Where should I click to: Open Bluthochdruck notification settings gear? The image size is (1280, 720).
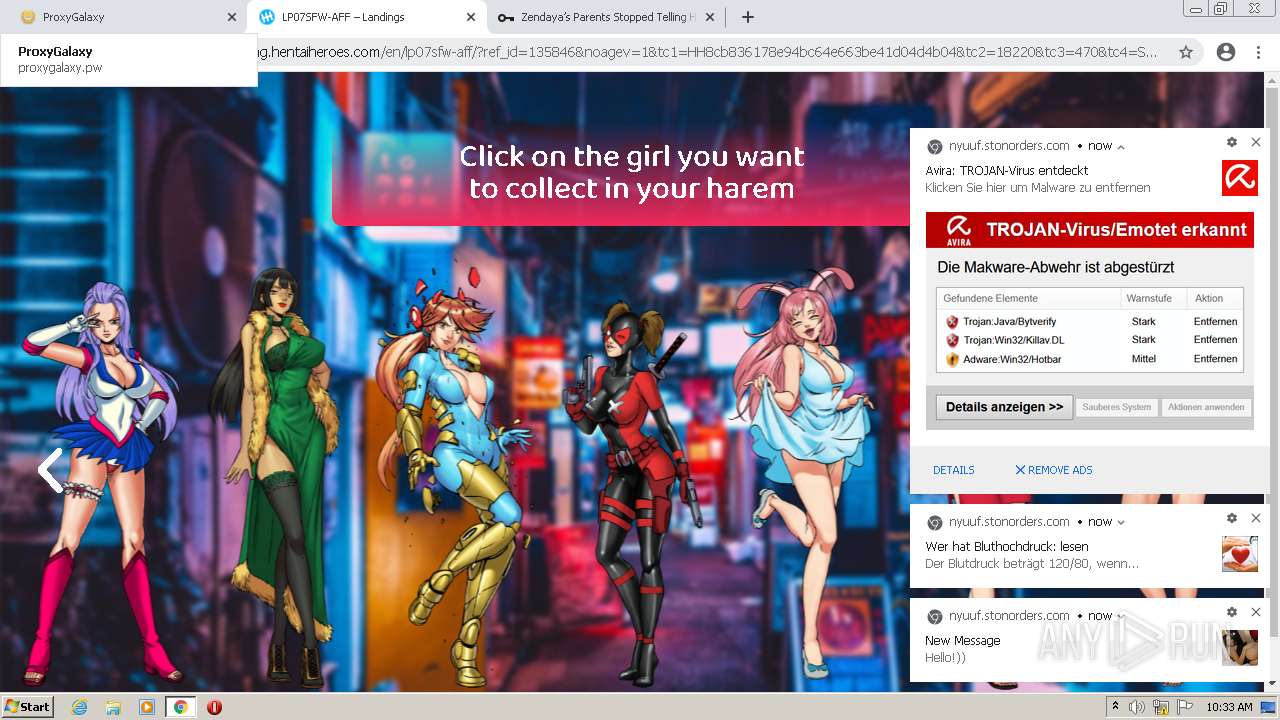pos(1232,518)
